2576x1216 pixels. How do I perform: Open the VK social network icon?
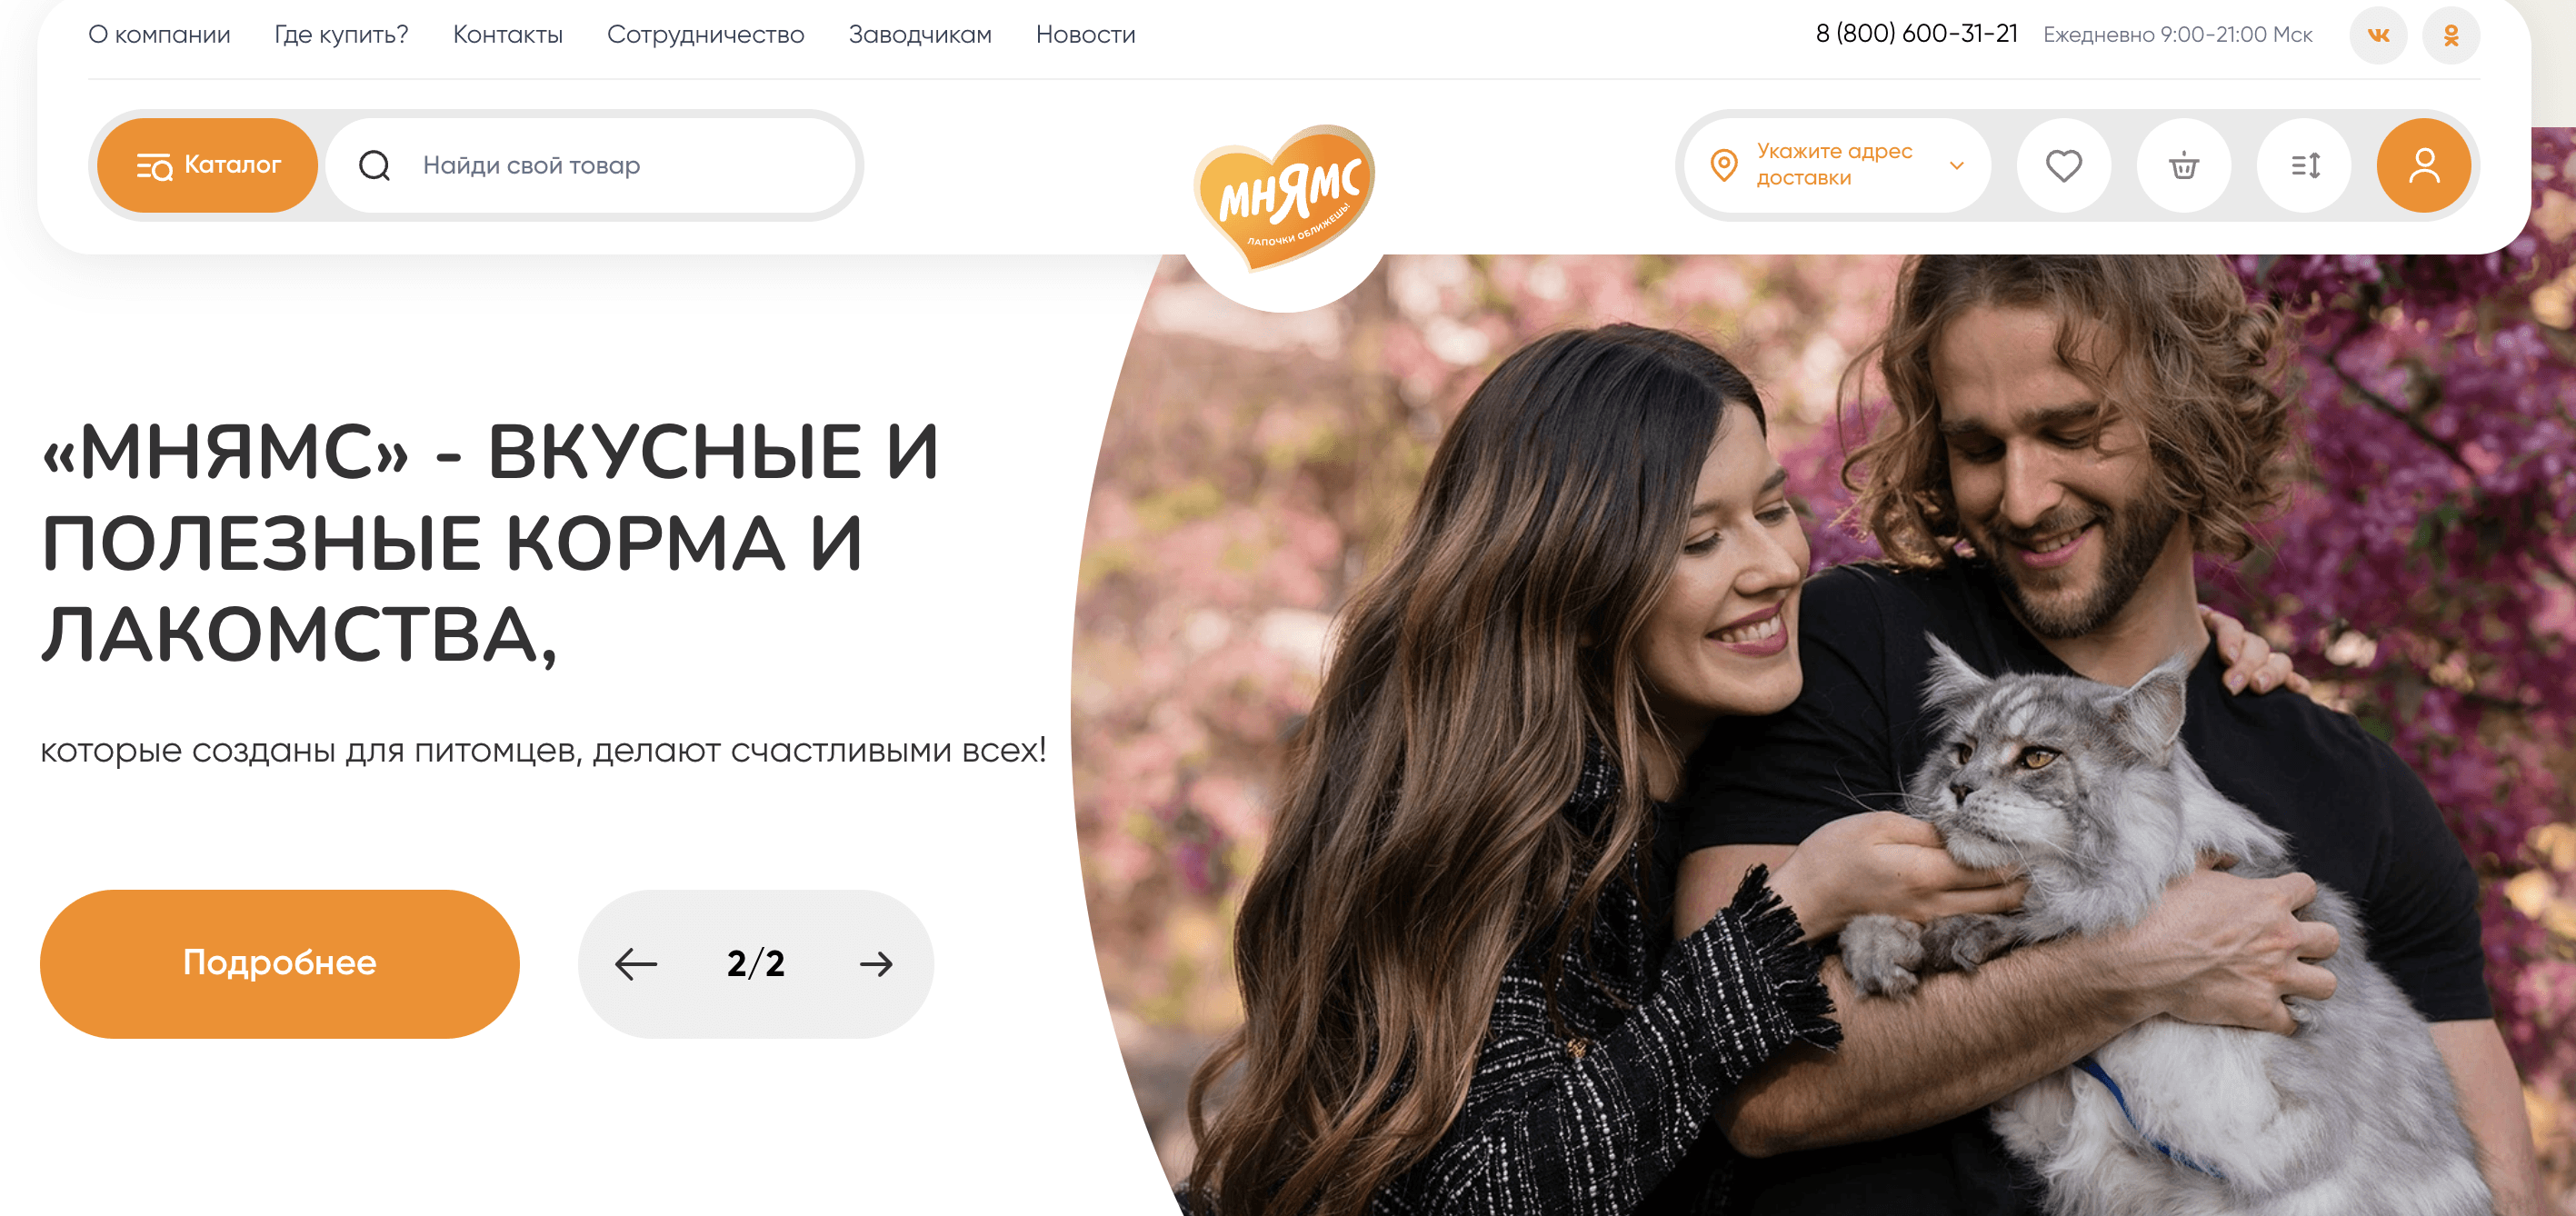click(x=2378, y=35)
